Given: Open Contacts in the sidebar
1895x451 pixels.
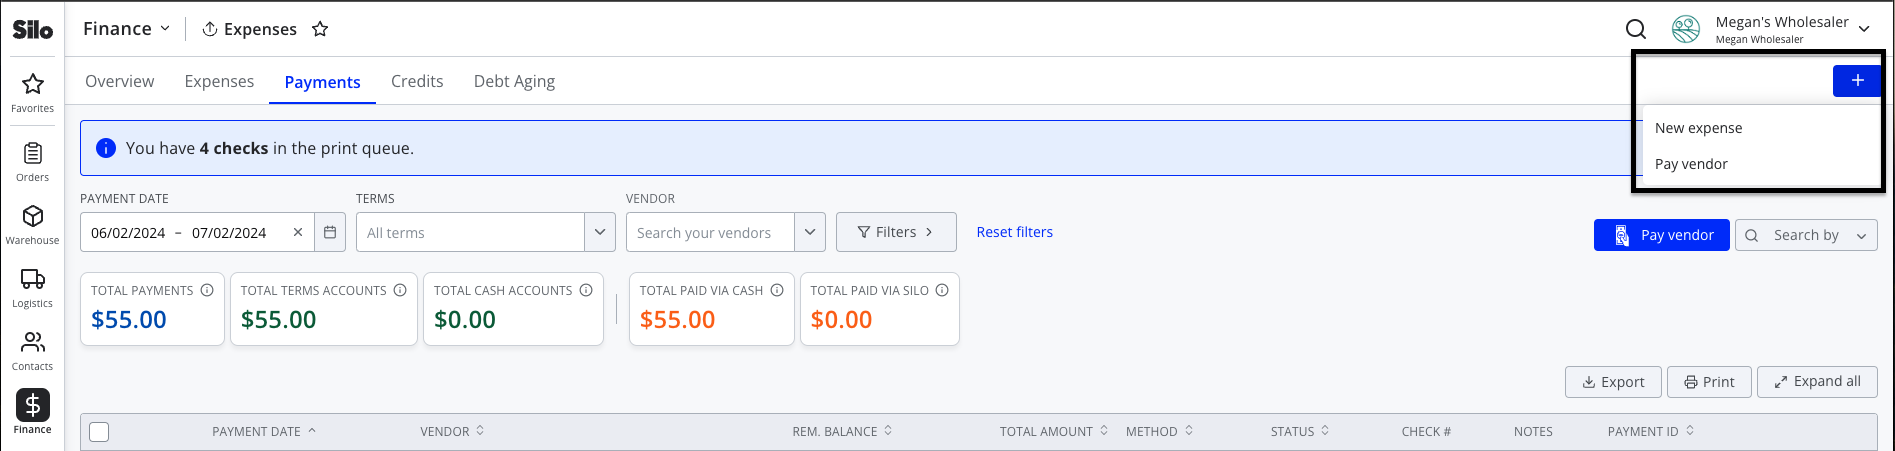Looking at the screenshot, I should [x=32, y=351].
